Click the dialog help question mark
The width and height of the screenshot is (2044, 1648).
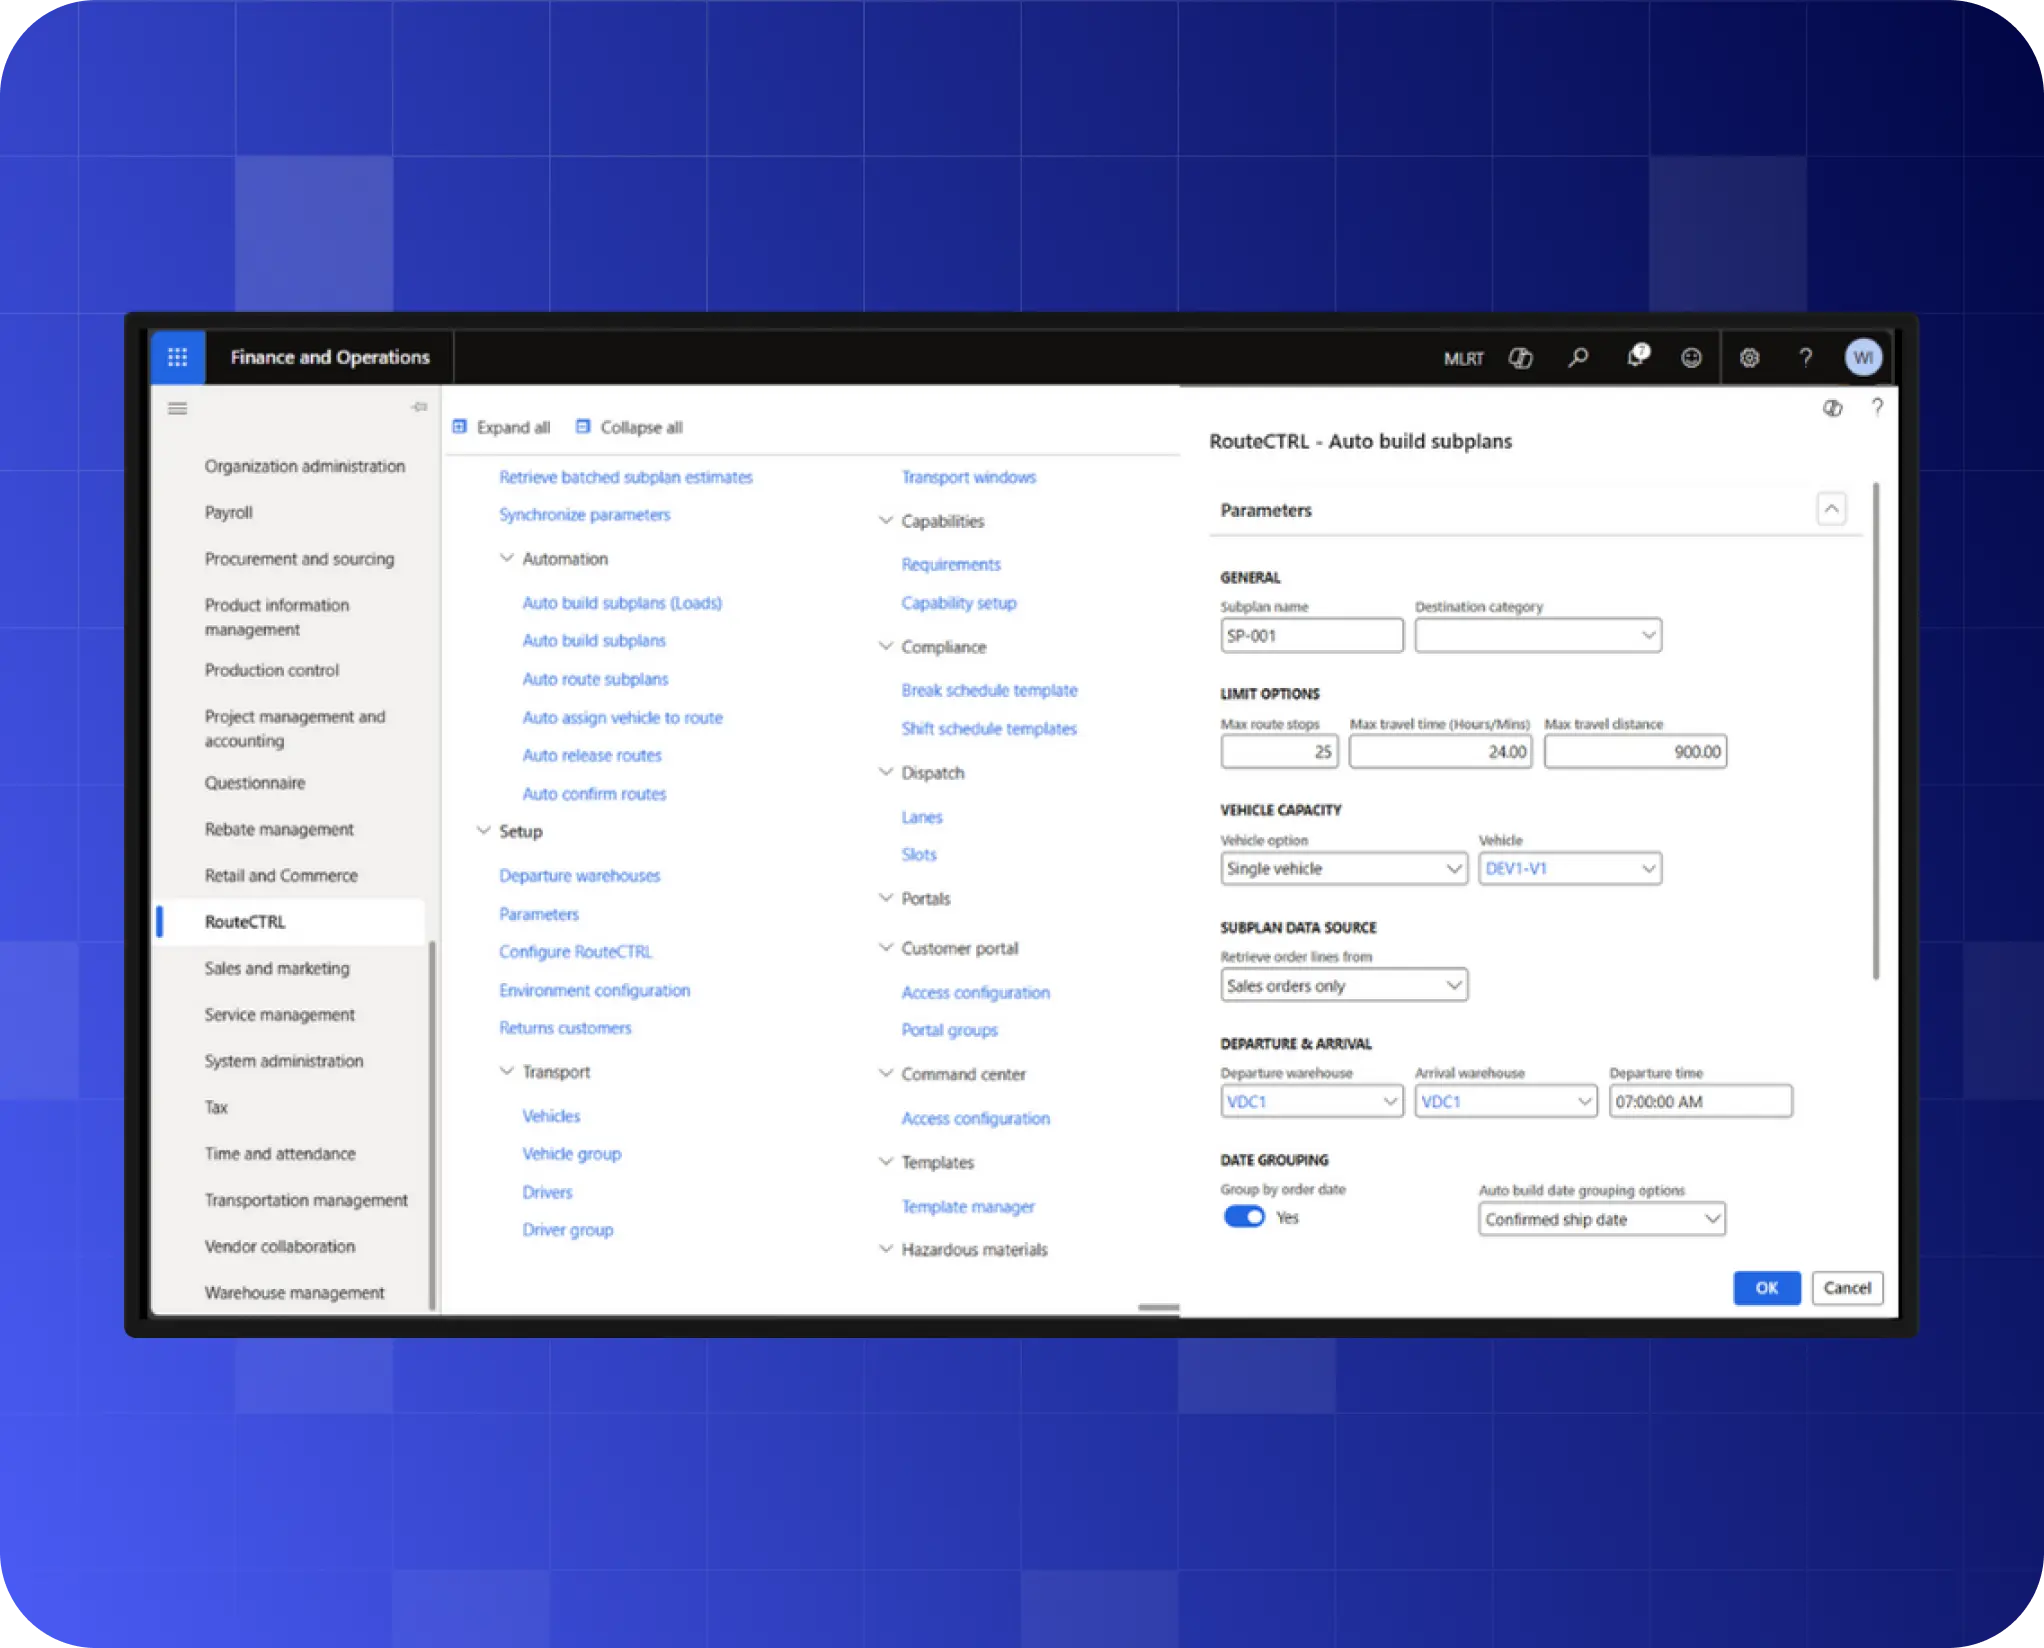tap(1877, 407)
